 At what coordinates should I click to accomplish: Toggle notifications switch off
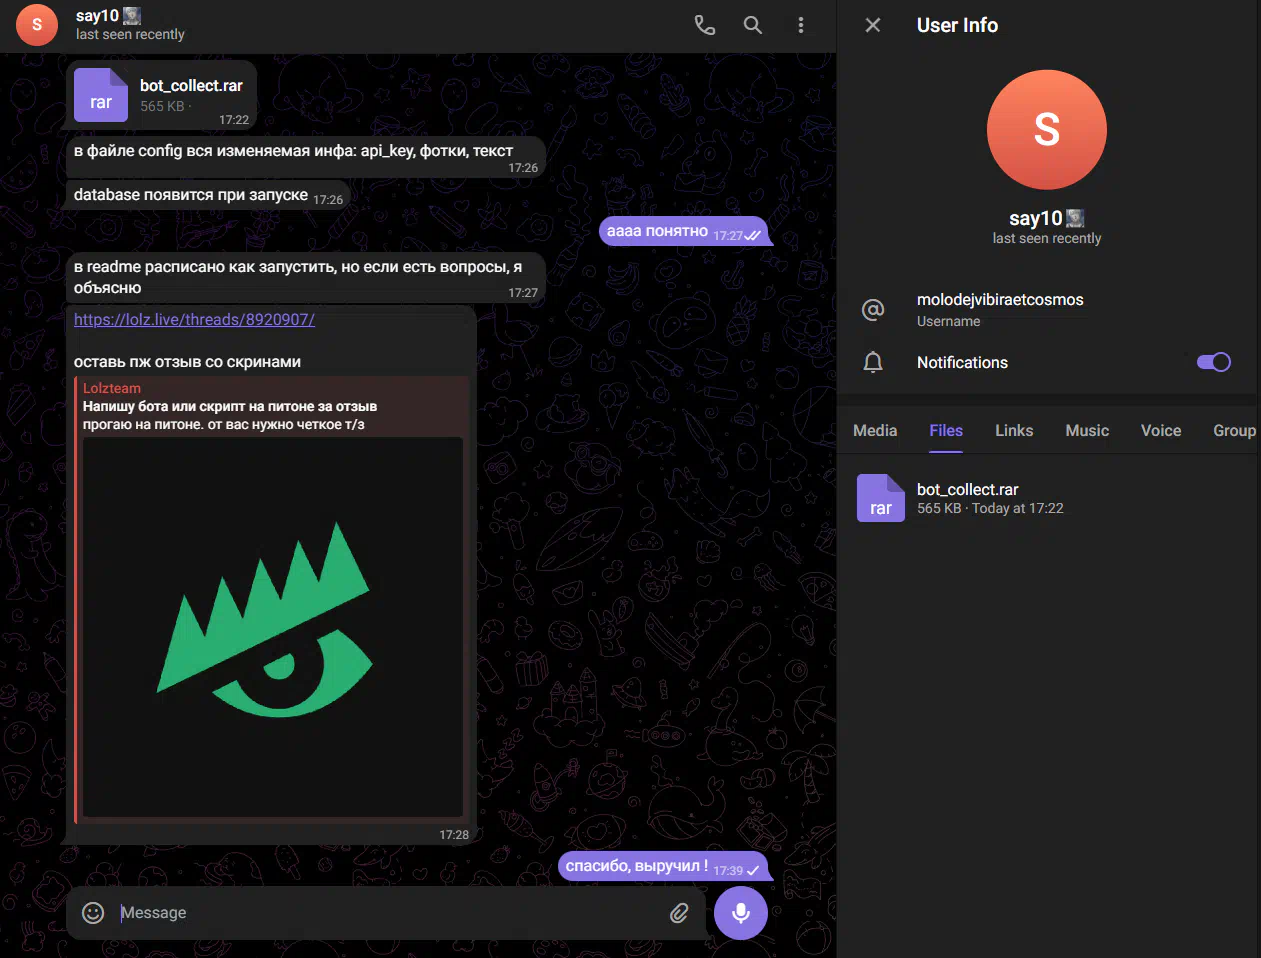pos(1214,362)
